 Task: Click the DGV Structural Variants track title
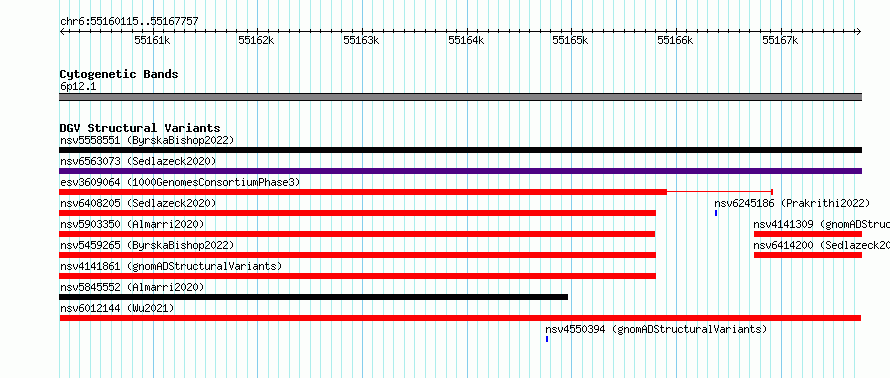[x=140, y=128]
